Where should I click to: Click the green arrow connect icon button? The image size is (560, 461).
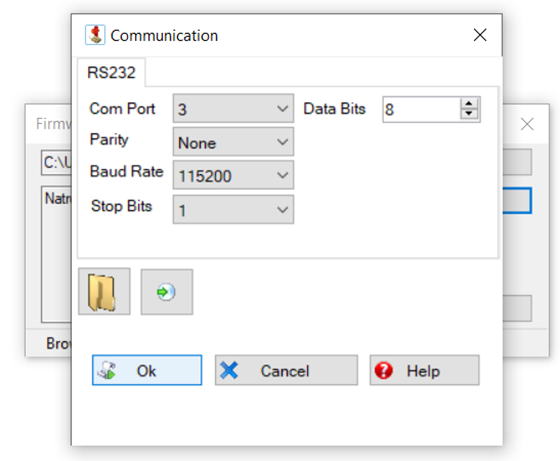click(167, 292)
